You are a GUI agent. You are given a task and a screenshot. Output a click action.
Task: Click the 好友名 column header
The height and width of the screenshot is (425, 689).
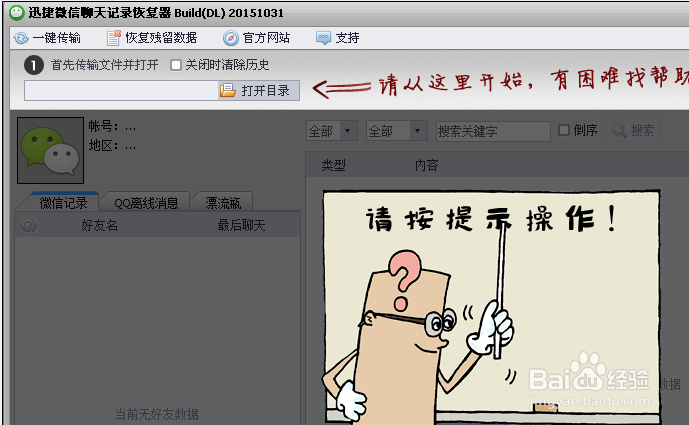tap(99, 225)
